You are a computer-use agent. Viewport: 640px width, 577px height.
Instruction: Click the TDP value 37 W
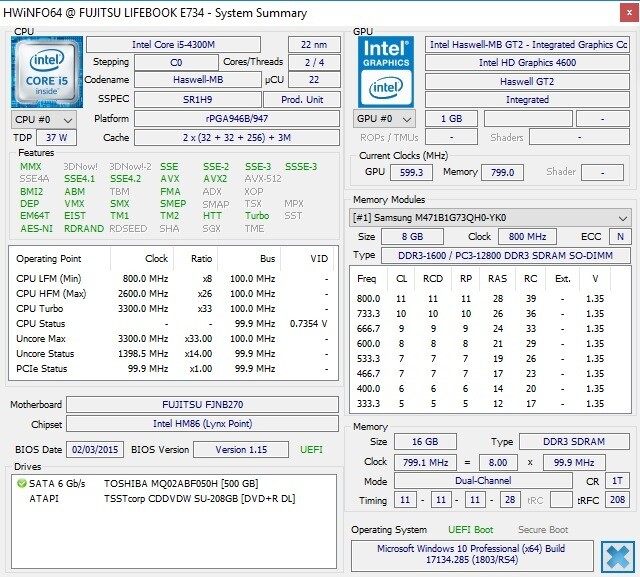pyautogui.click(x=56, y=138)
